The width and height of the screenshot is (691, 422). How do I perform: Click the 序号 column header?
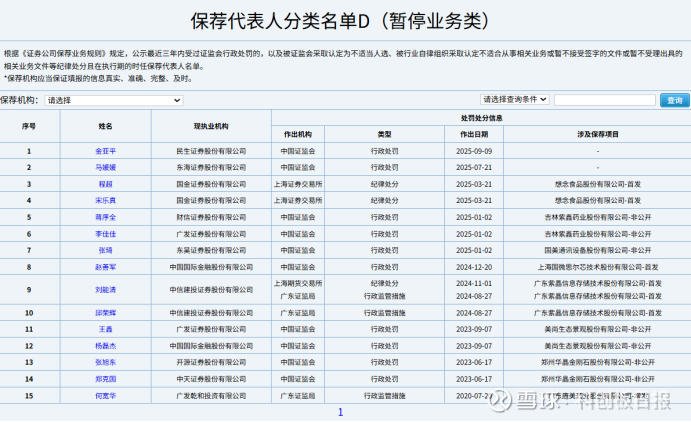pos(29,126)
